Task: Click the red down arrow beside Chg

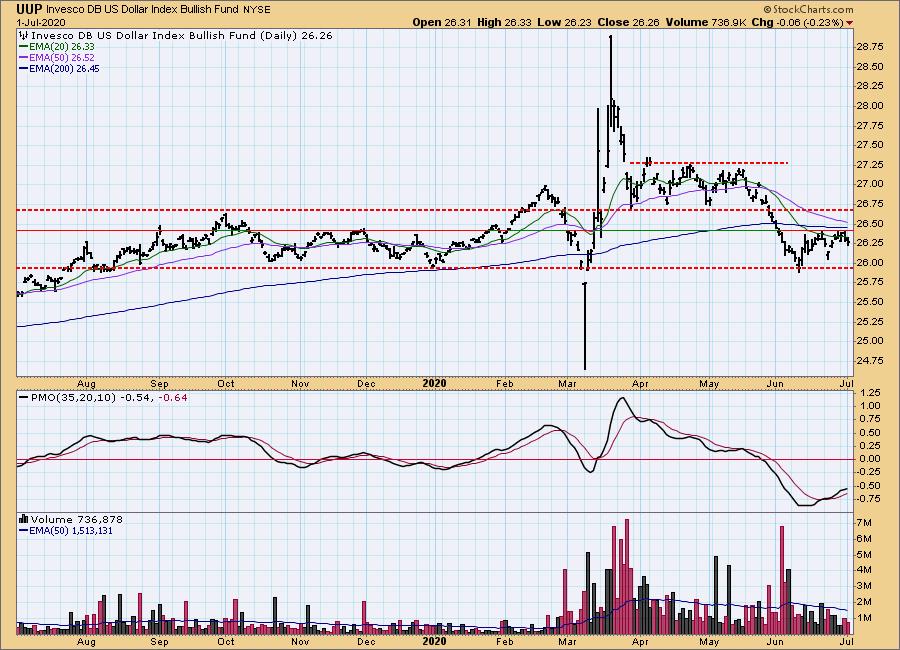Action: 849,23
